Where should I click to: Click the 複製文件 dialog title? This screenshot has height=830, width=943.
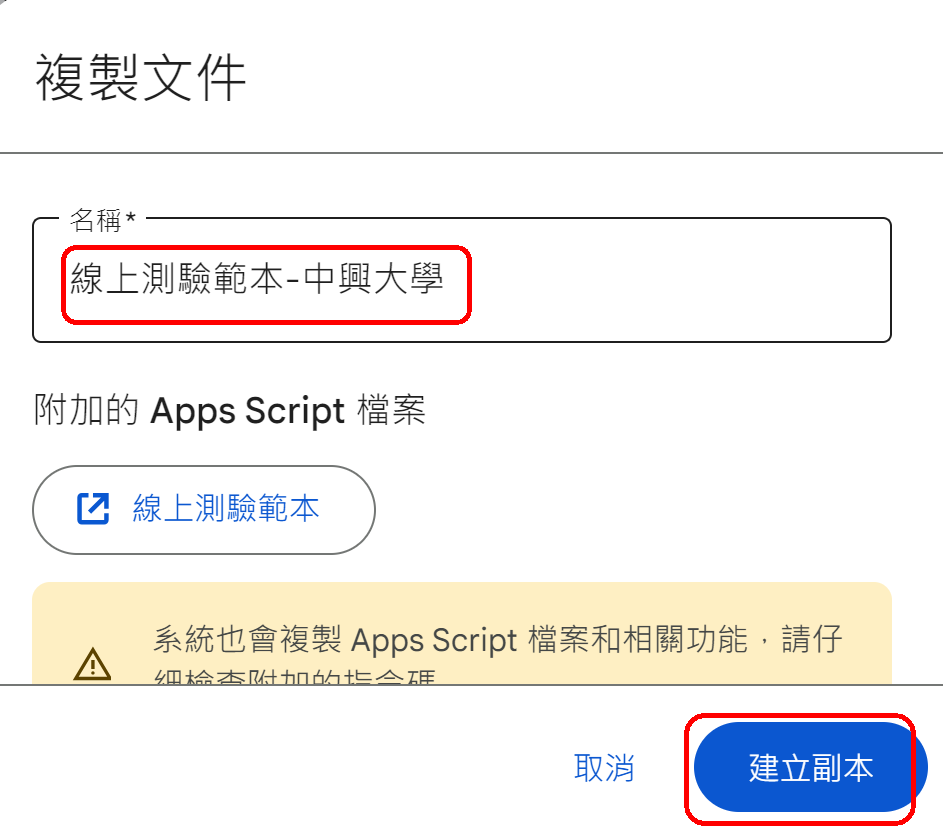click(x=141, y=79)
